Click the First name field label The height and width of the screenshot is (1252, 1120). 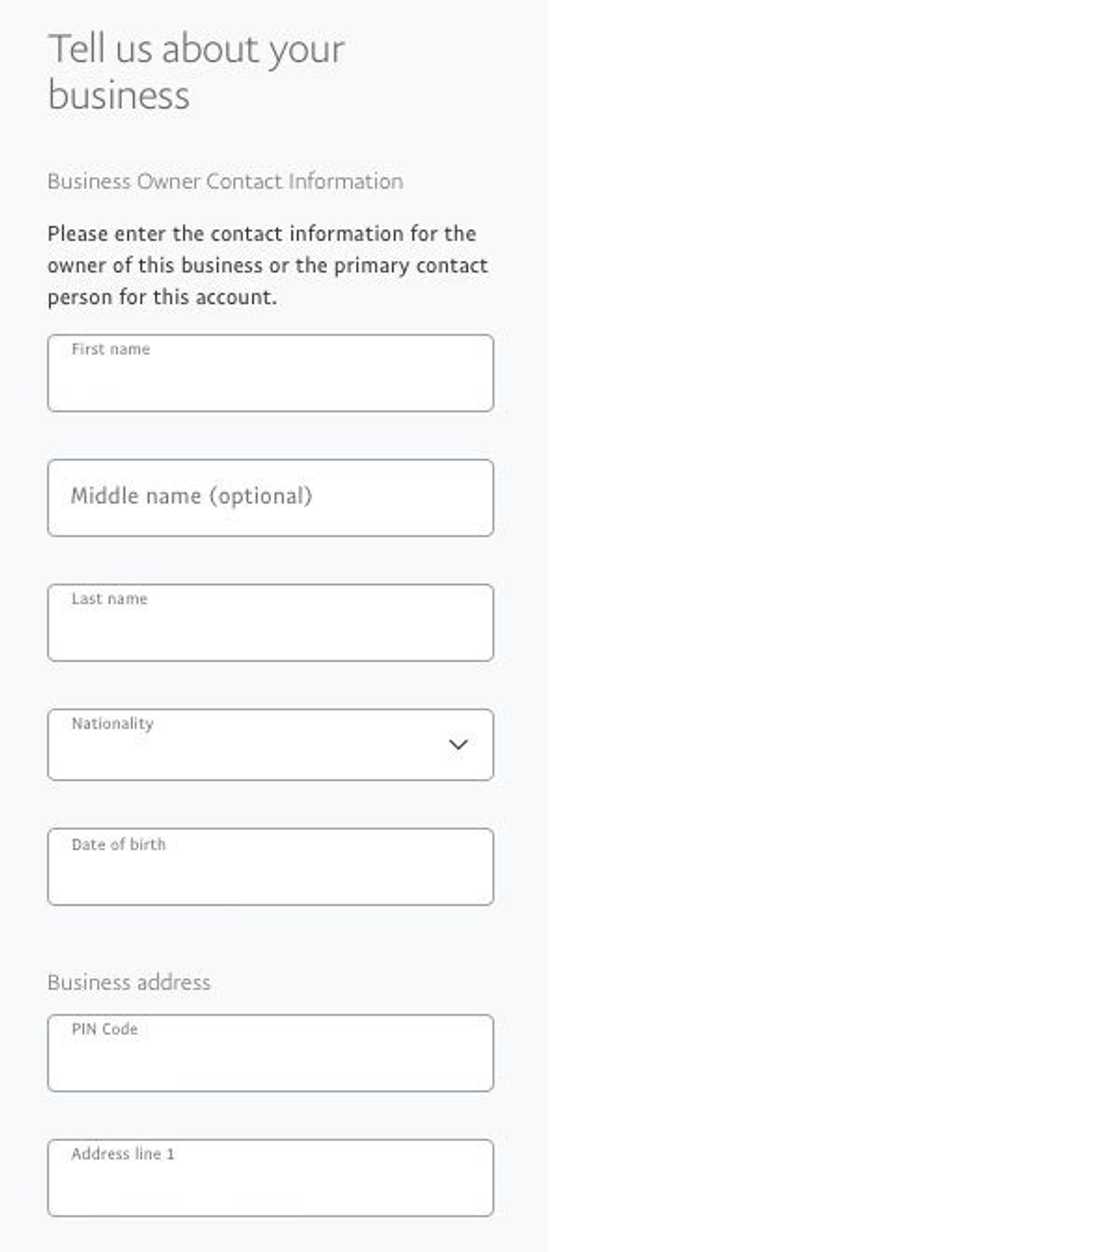[110, 349]
